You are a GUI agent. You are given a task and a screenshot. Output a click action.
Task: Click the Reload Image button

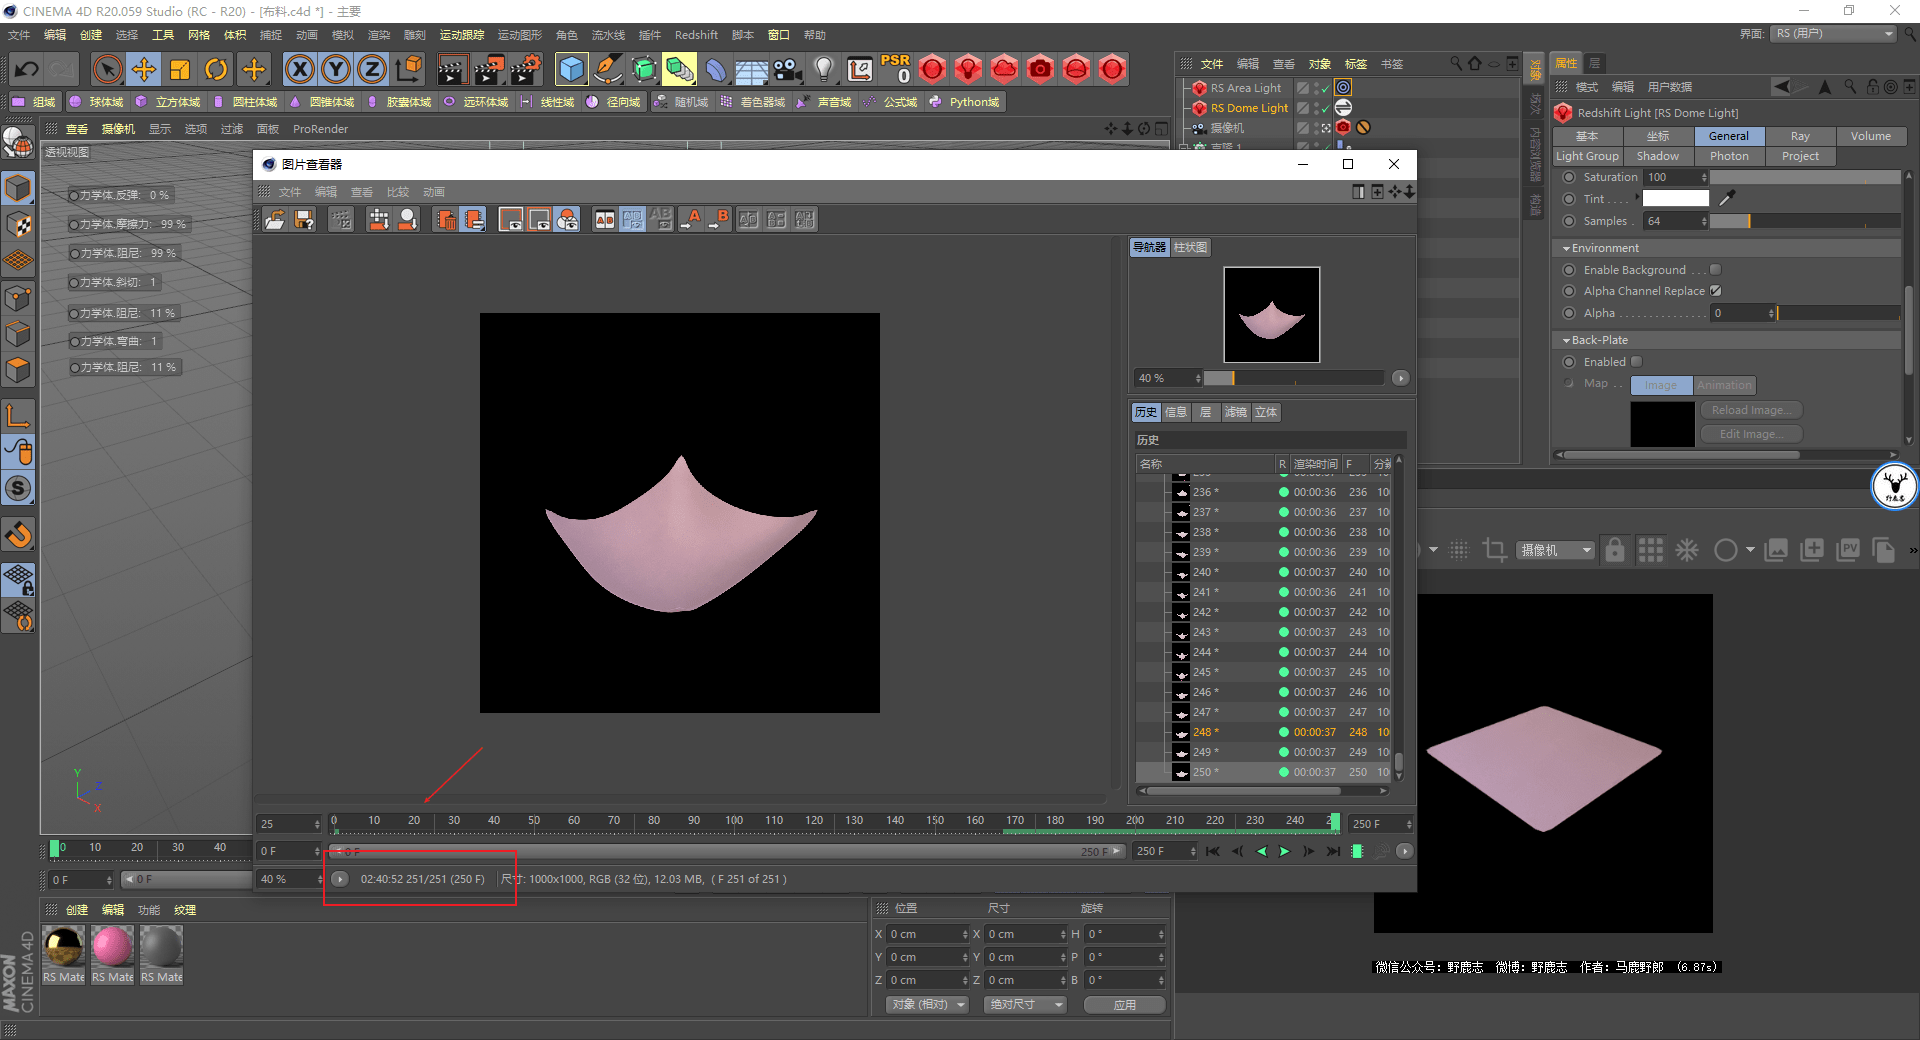point(1751,410)
